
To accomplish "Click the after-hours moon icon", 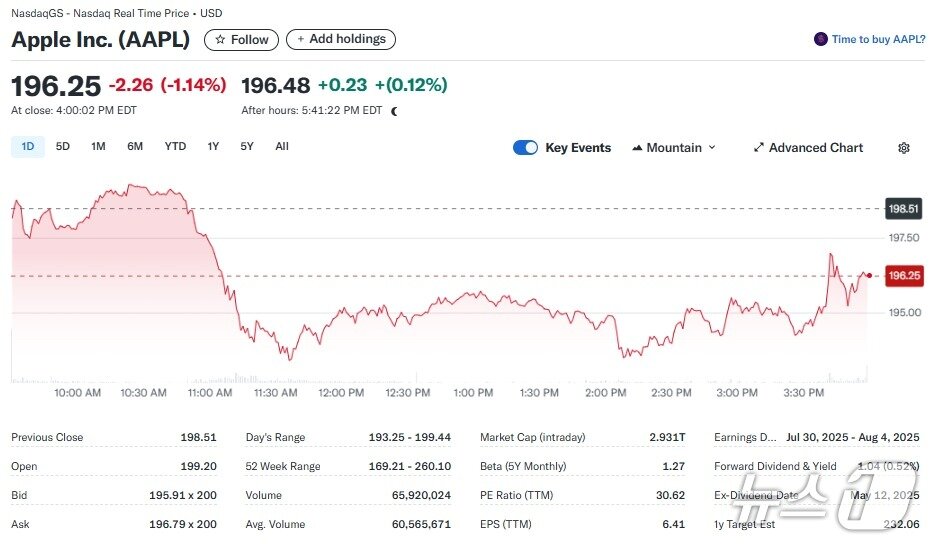I will (x=394, y=111).
